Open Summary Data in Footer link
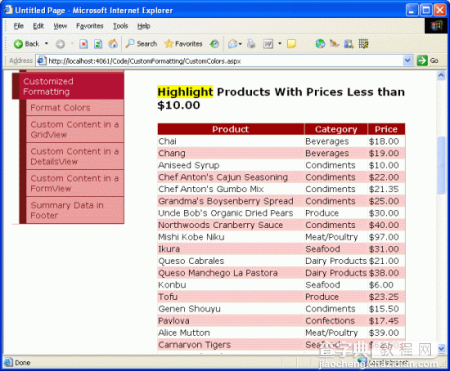Image resolution: width=450 pixels, height=371 pixels. coord(67,210)
